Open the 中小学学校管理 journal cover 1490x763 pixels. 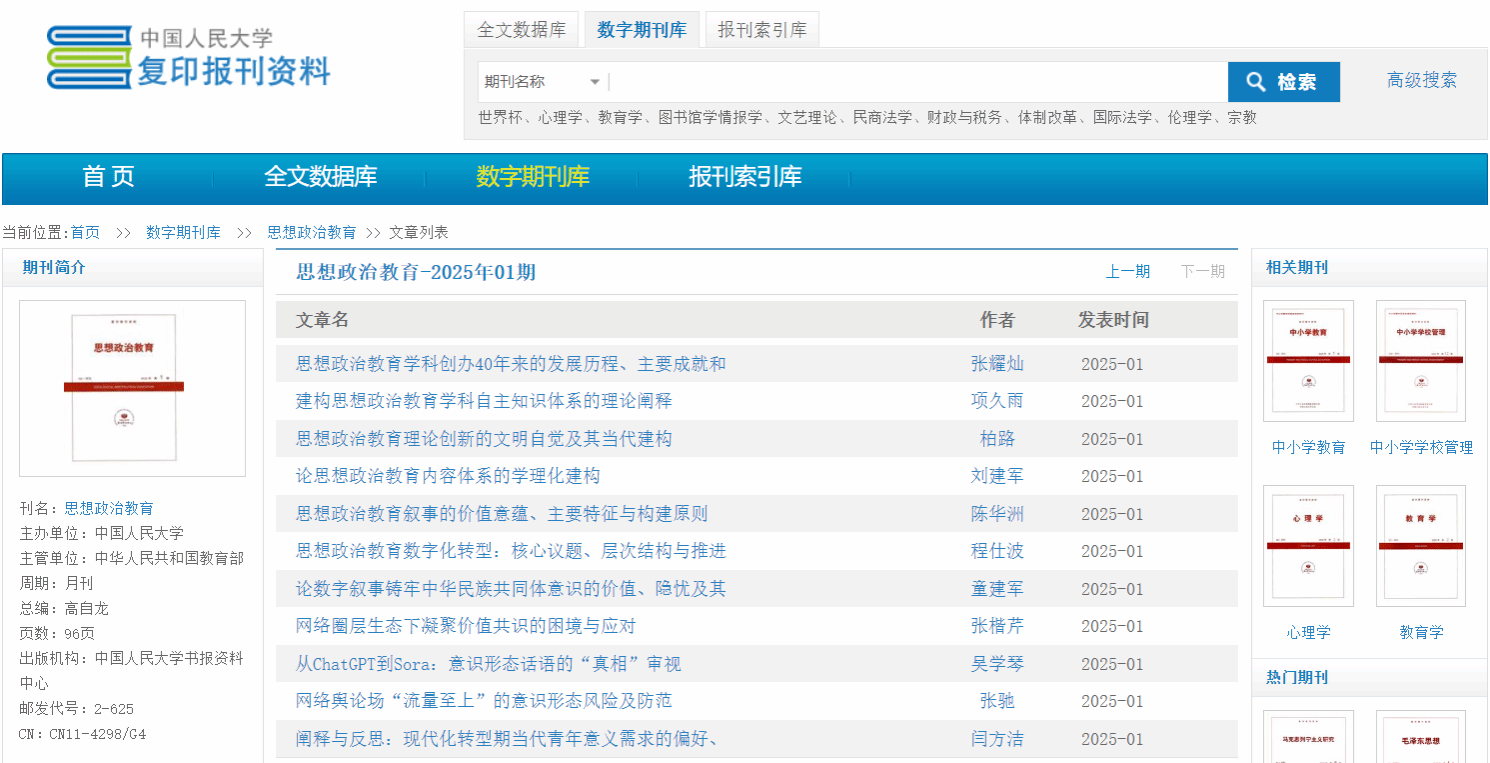coord(1420,360)
